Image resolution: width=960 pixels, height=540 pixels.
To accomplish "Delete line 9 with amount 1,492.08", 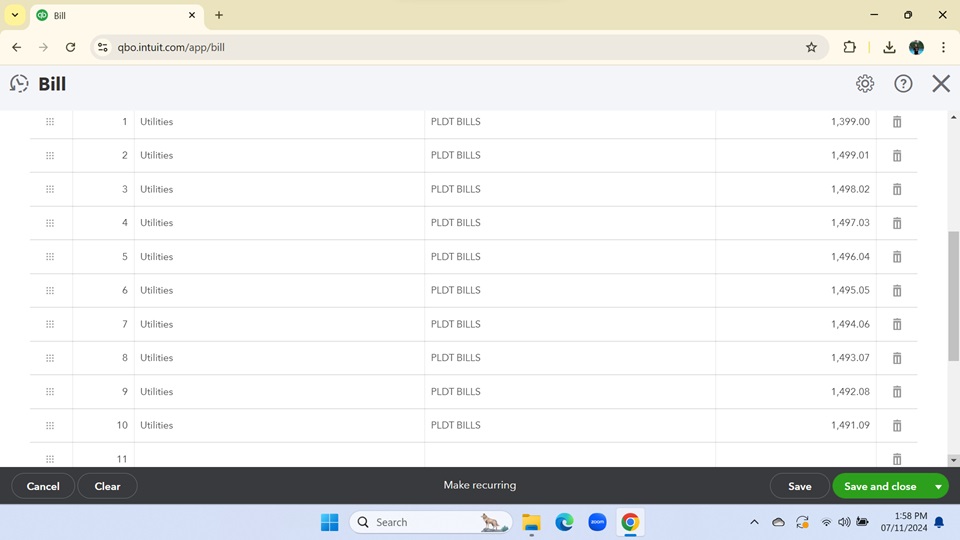I will (x=897, y=391).
